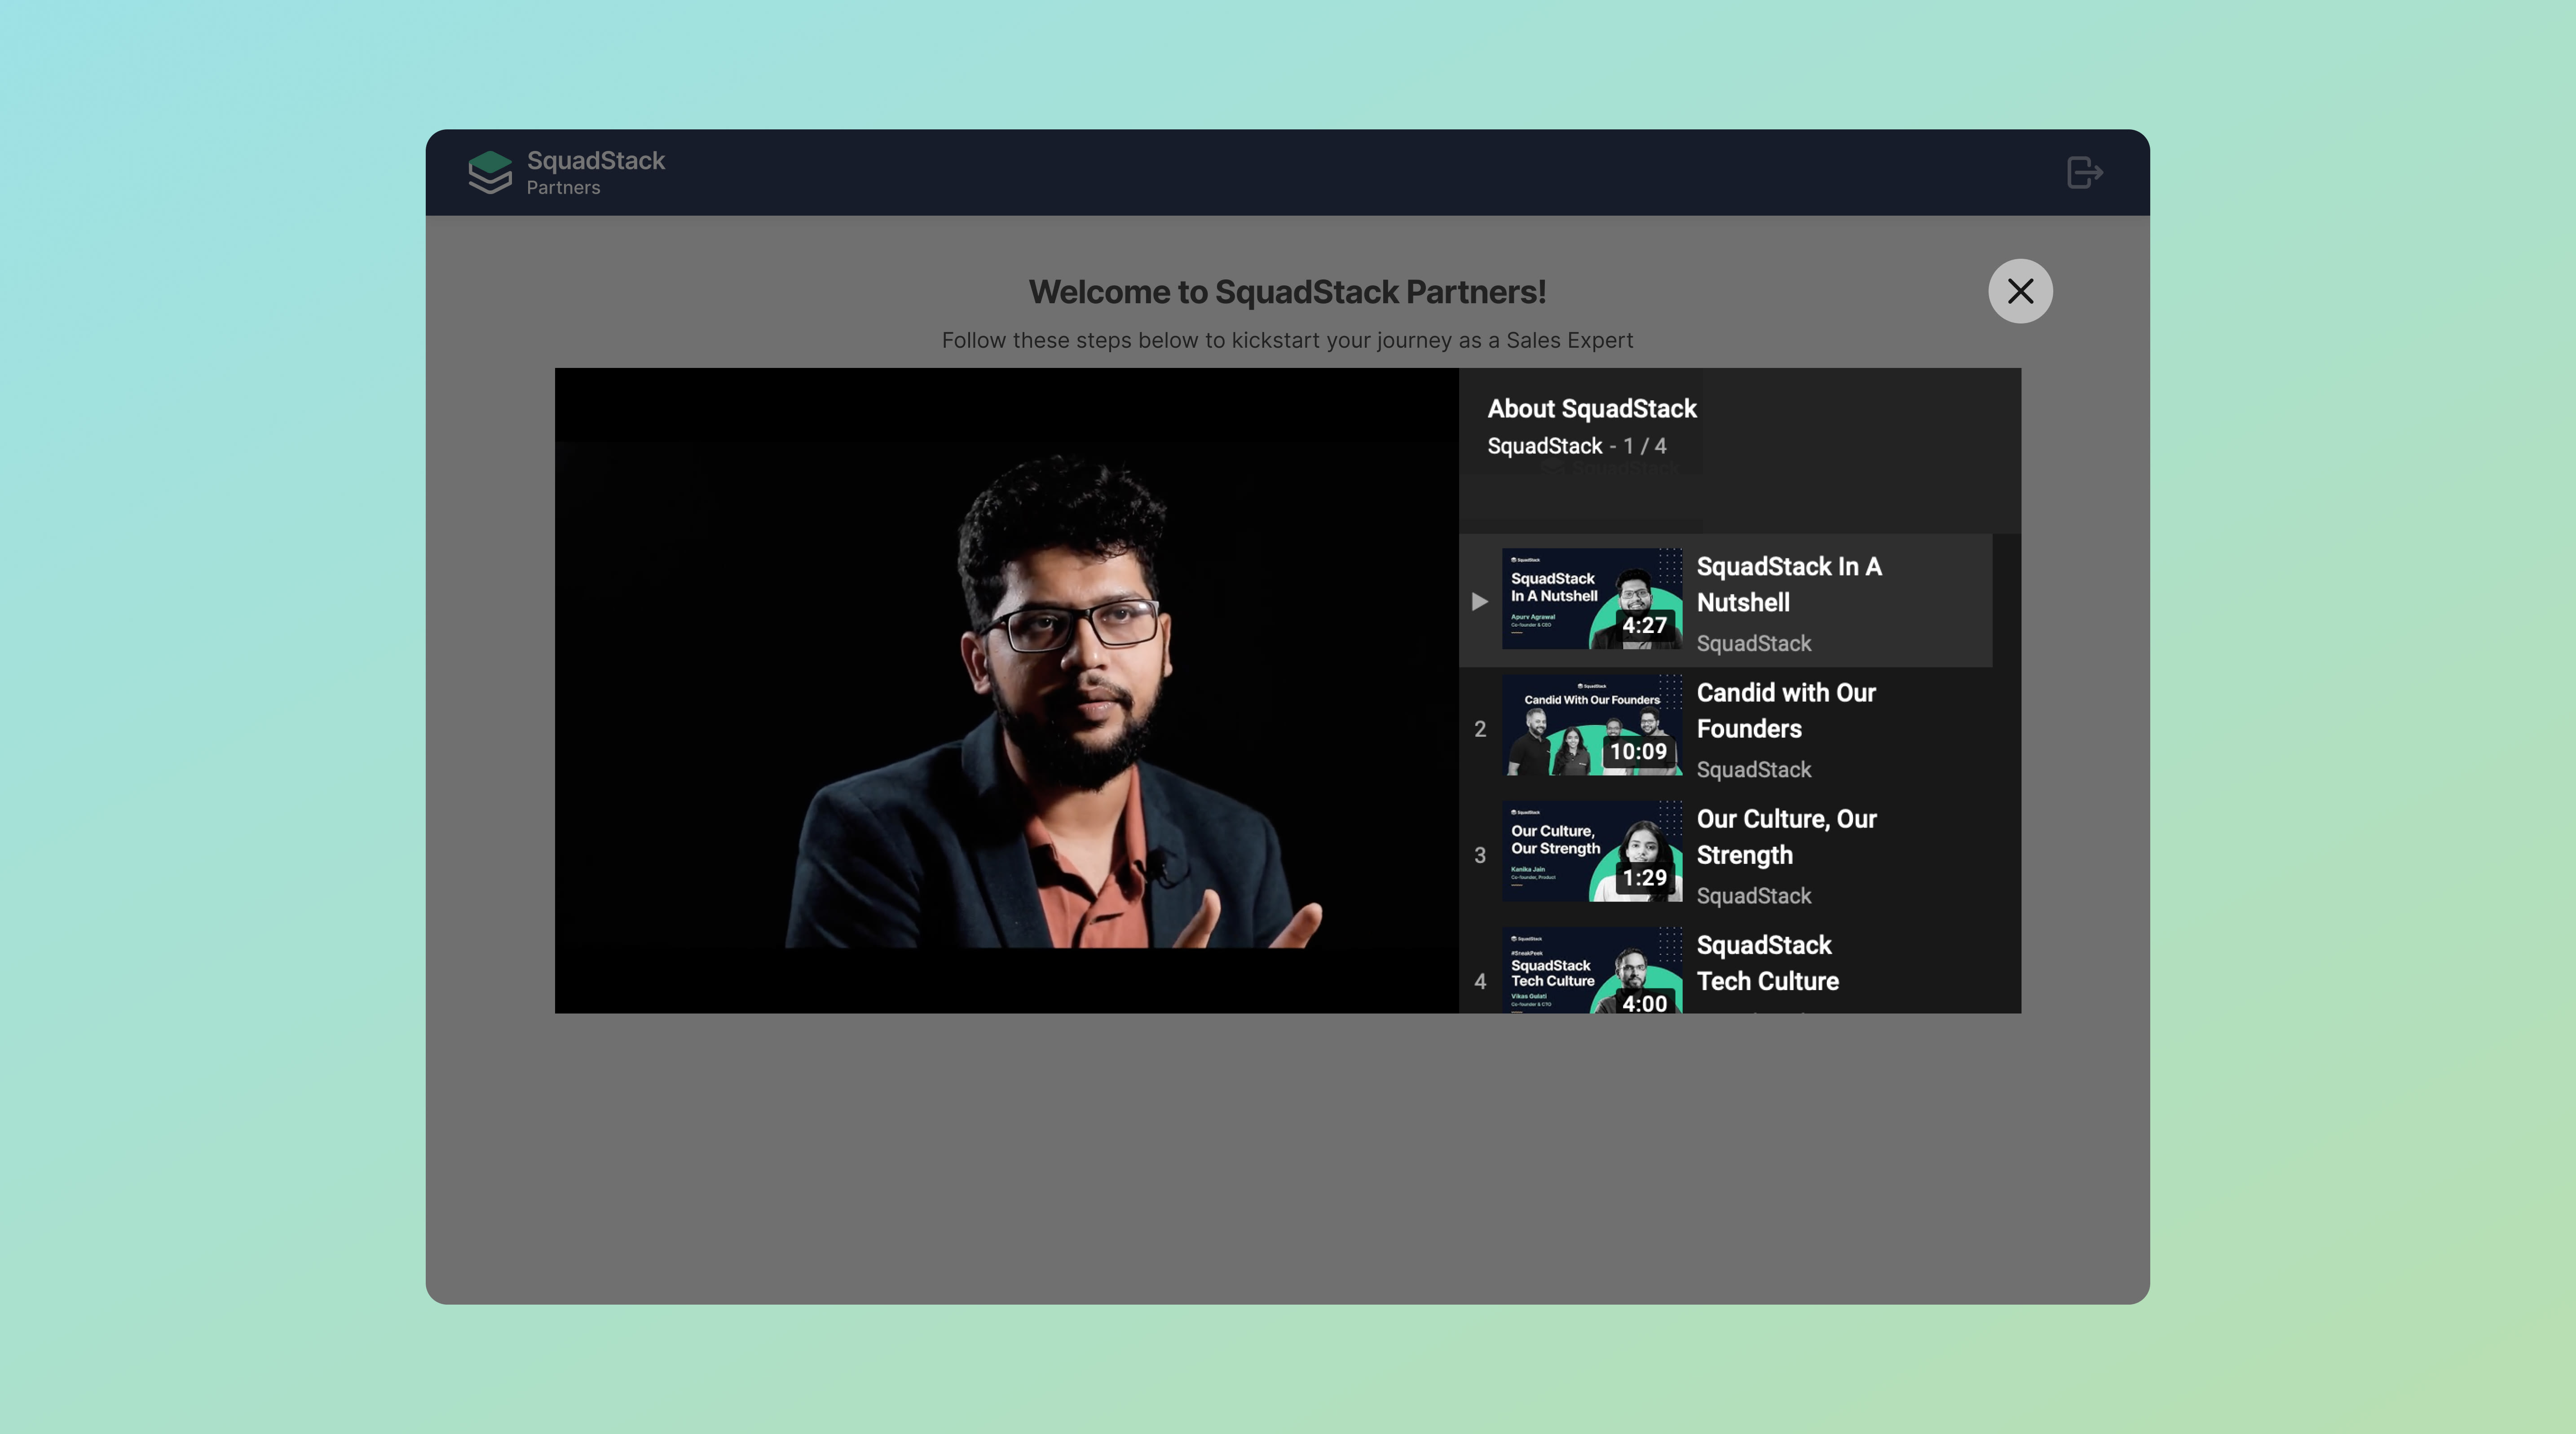Click the SquadStack channel name under Our Culture, Our Strength

[x=1754, y=895]
